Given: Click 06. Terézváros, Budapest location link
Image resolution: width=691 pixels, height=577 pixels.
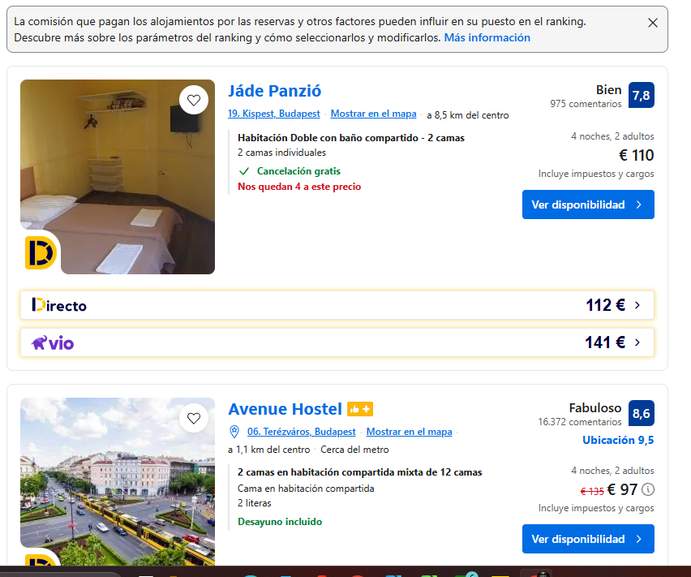Looking at the screenshot, I should [x=301, y=432].
